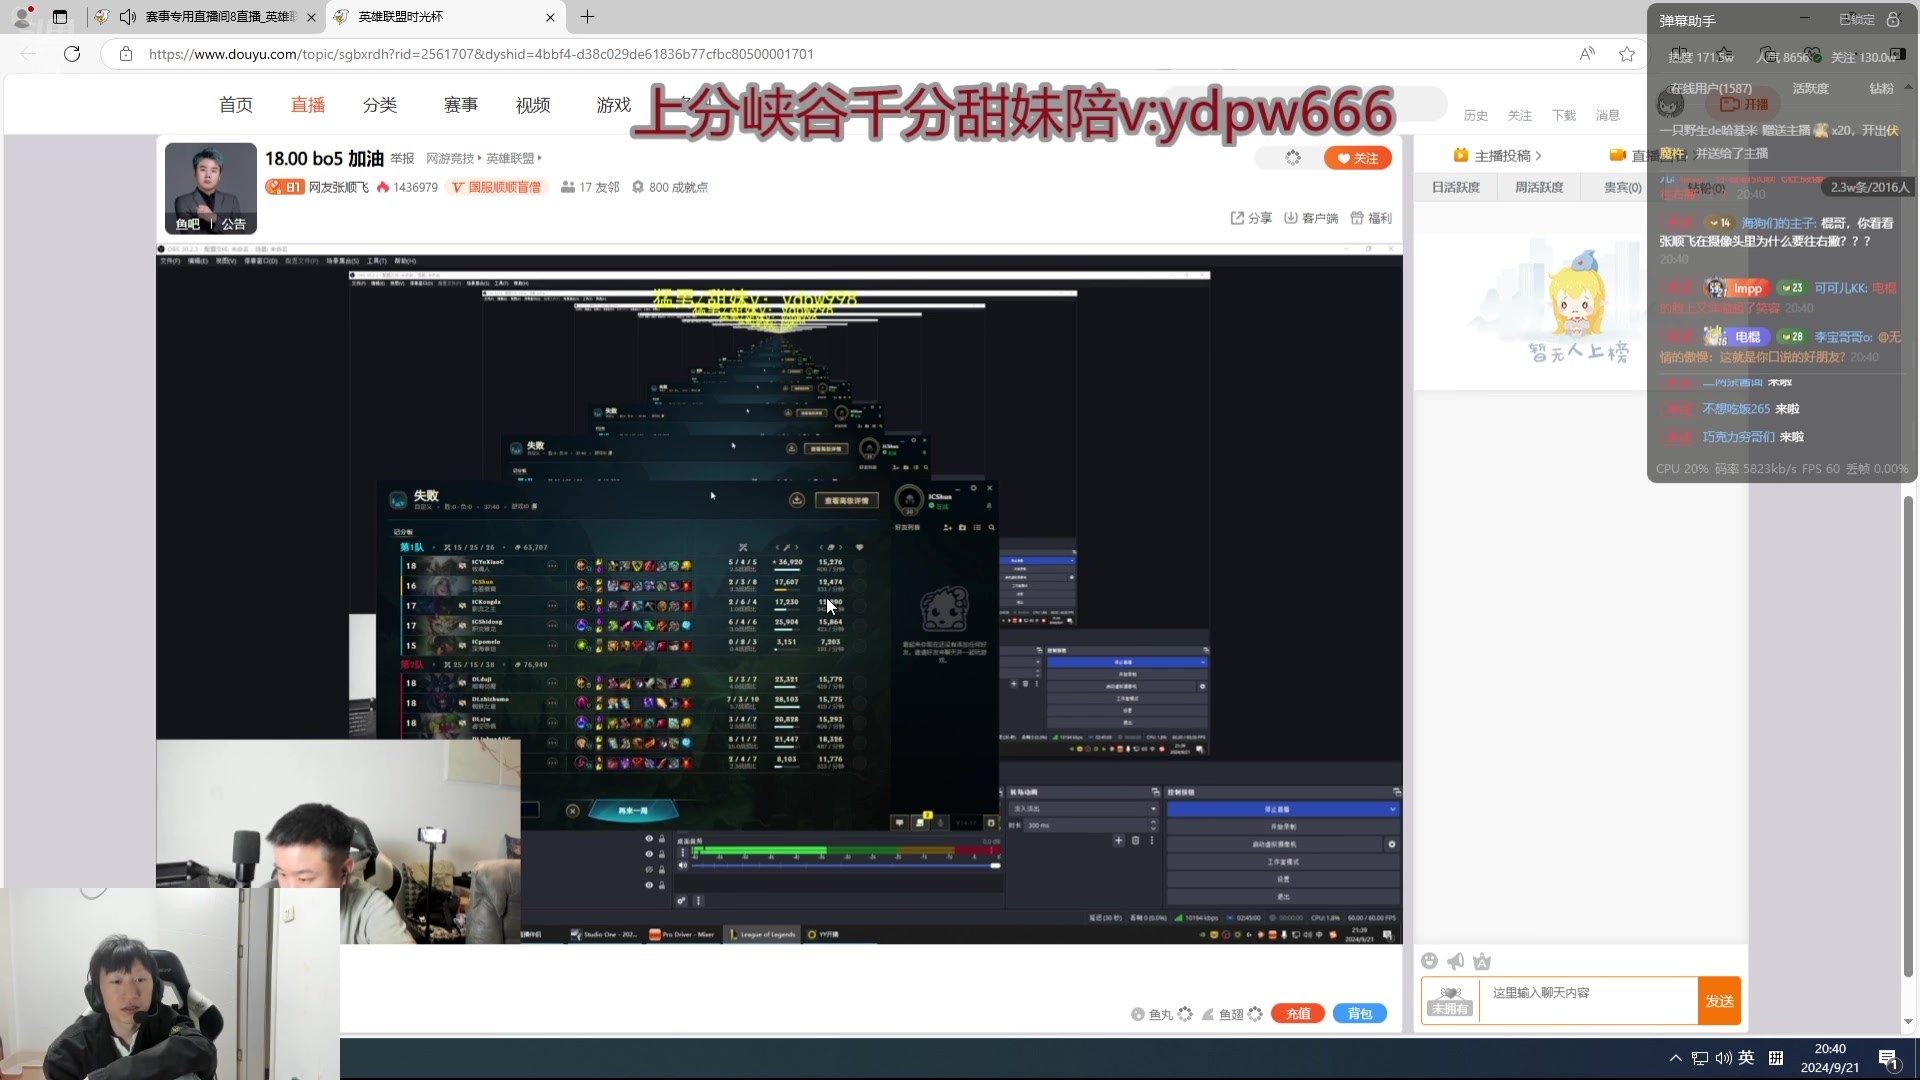The height and width of the screenshot is (1080, 1920).
Task: Open 下载 in the header
Action: tap(1564, 116)
